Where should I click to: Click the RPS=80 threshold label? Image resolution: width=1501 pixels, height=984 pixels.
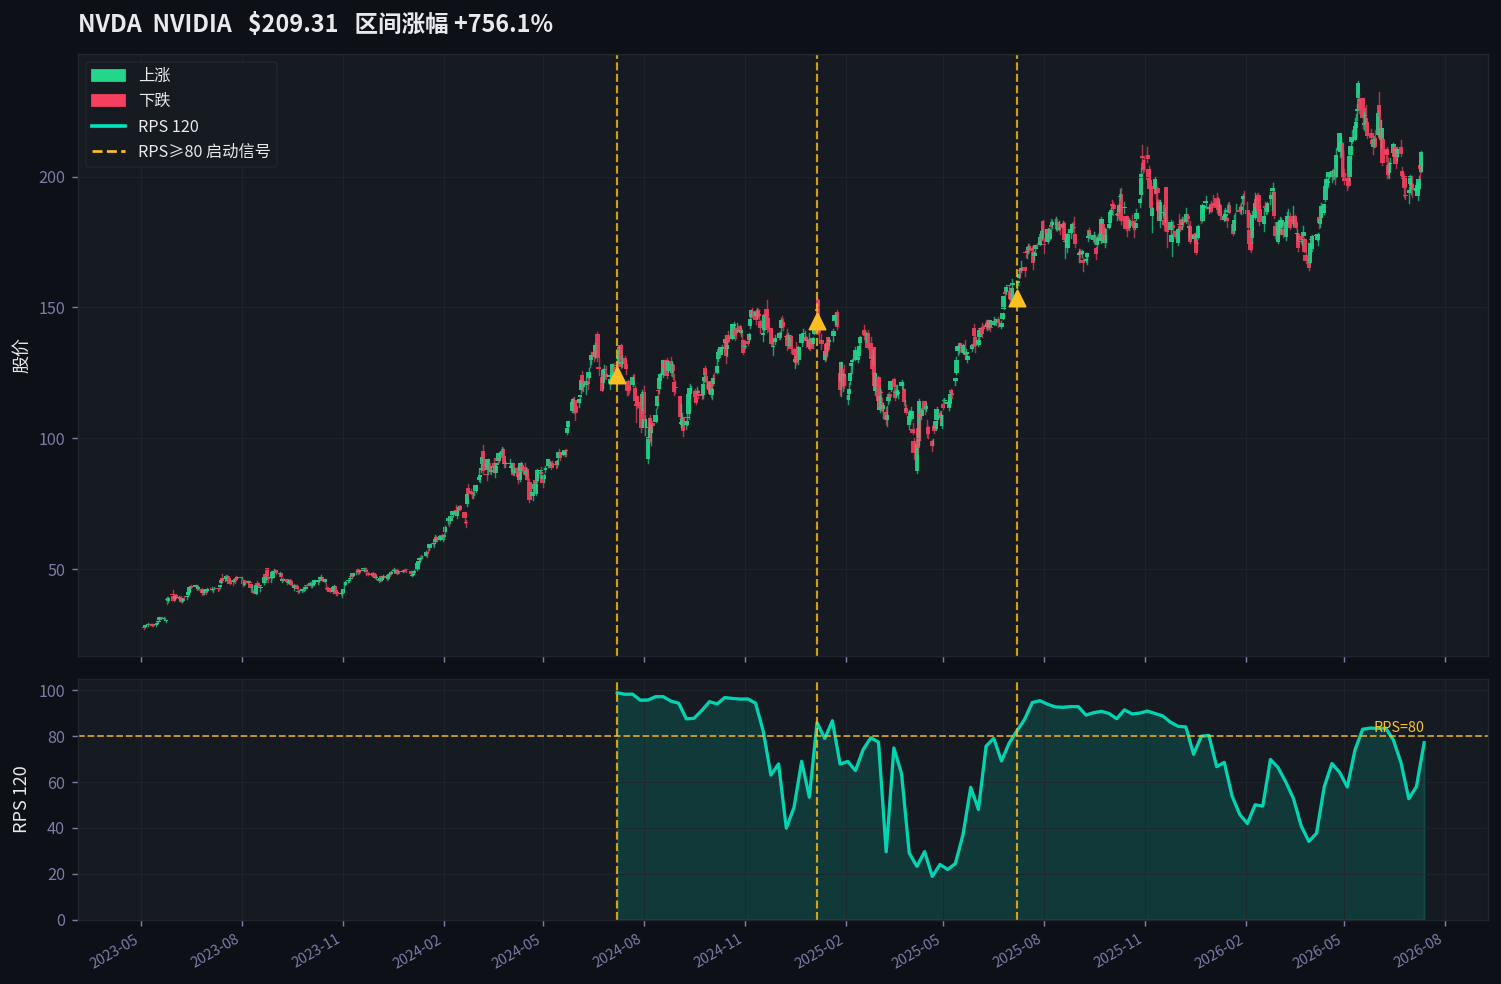click(1398, 727)
